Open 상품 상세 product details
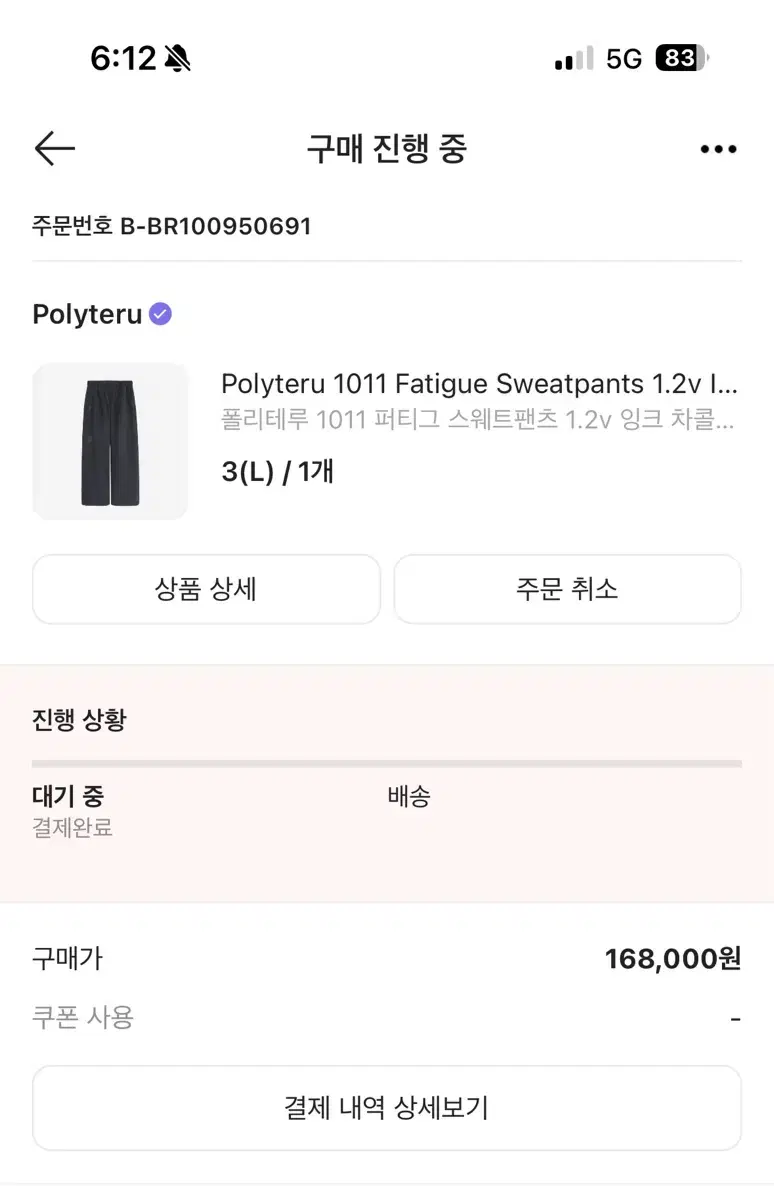Viewport: 774px width, 1200px height. point(207,589)
